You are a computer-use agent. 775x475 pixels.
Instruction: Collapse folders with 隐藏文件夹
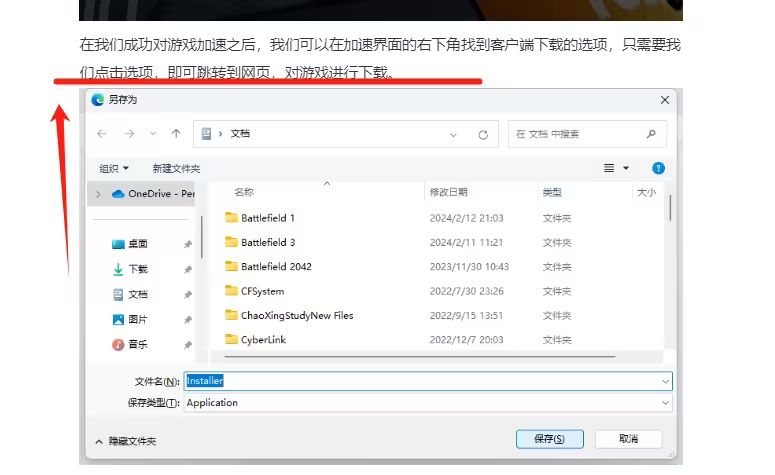[x=126, y=441]
